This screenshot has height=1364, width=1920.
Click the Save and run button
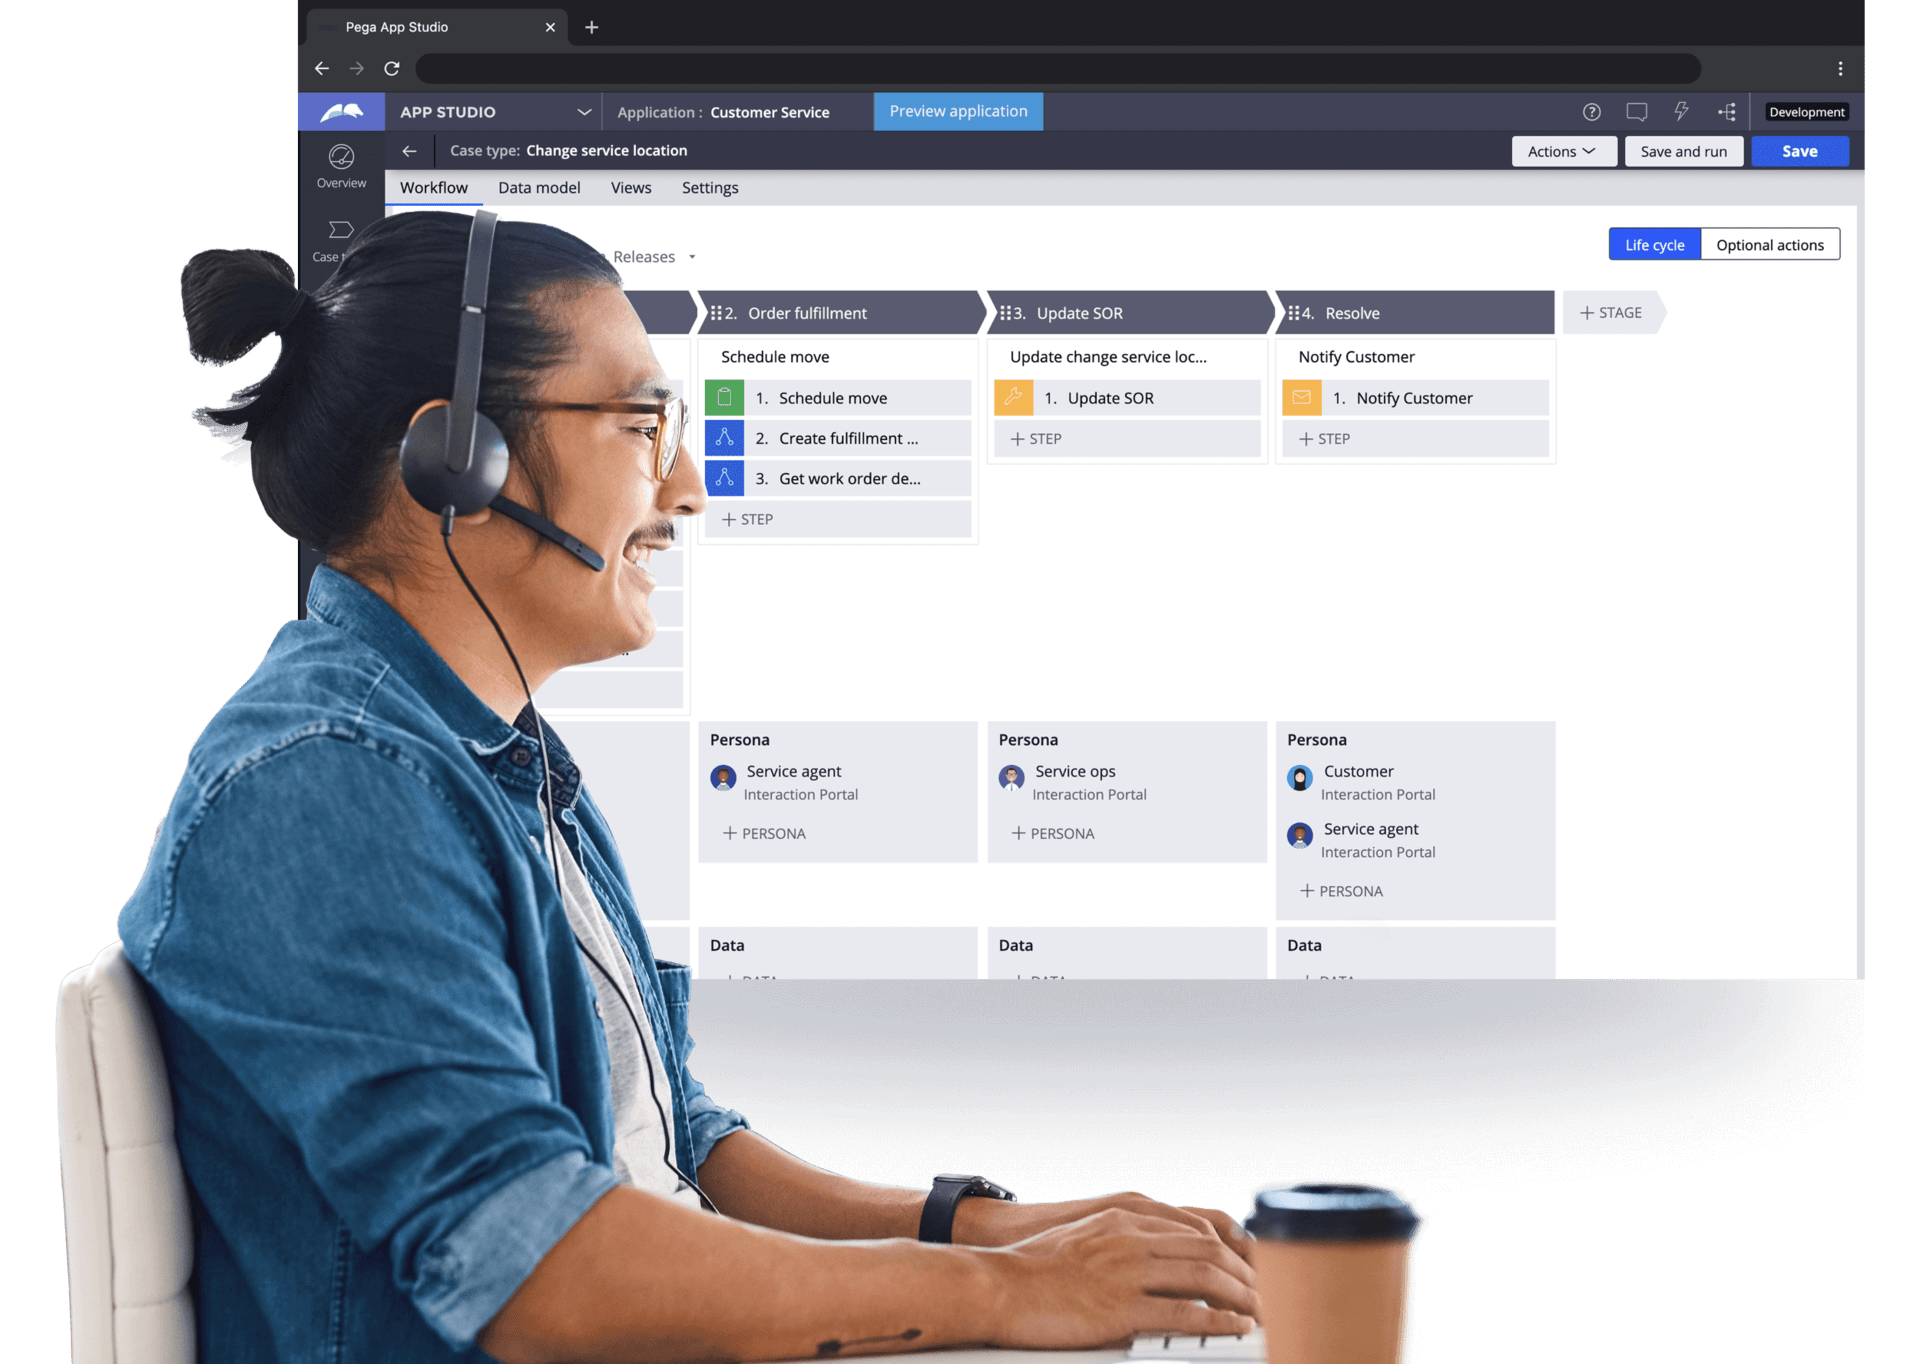pyautogui.click(x=1683, y=151)
